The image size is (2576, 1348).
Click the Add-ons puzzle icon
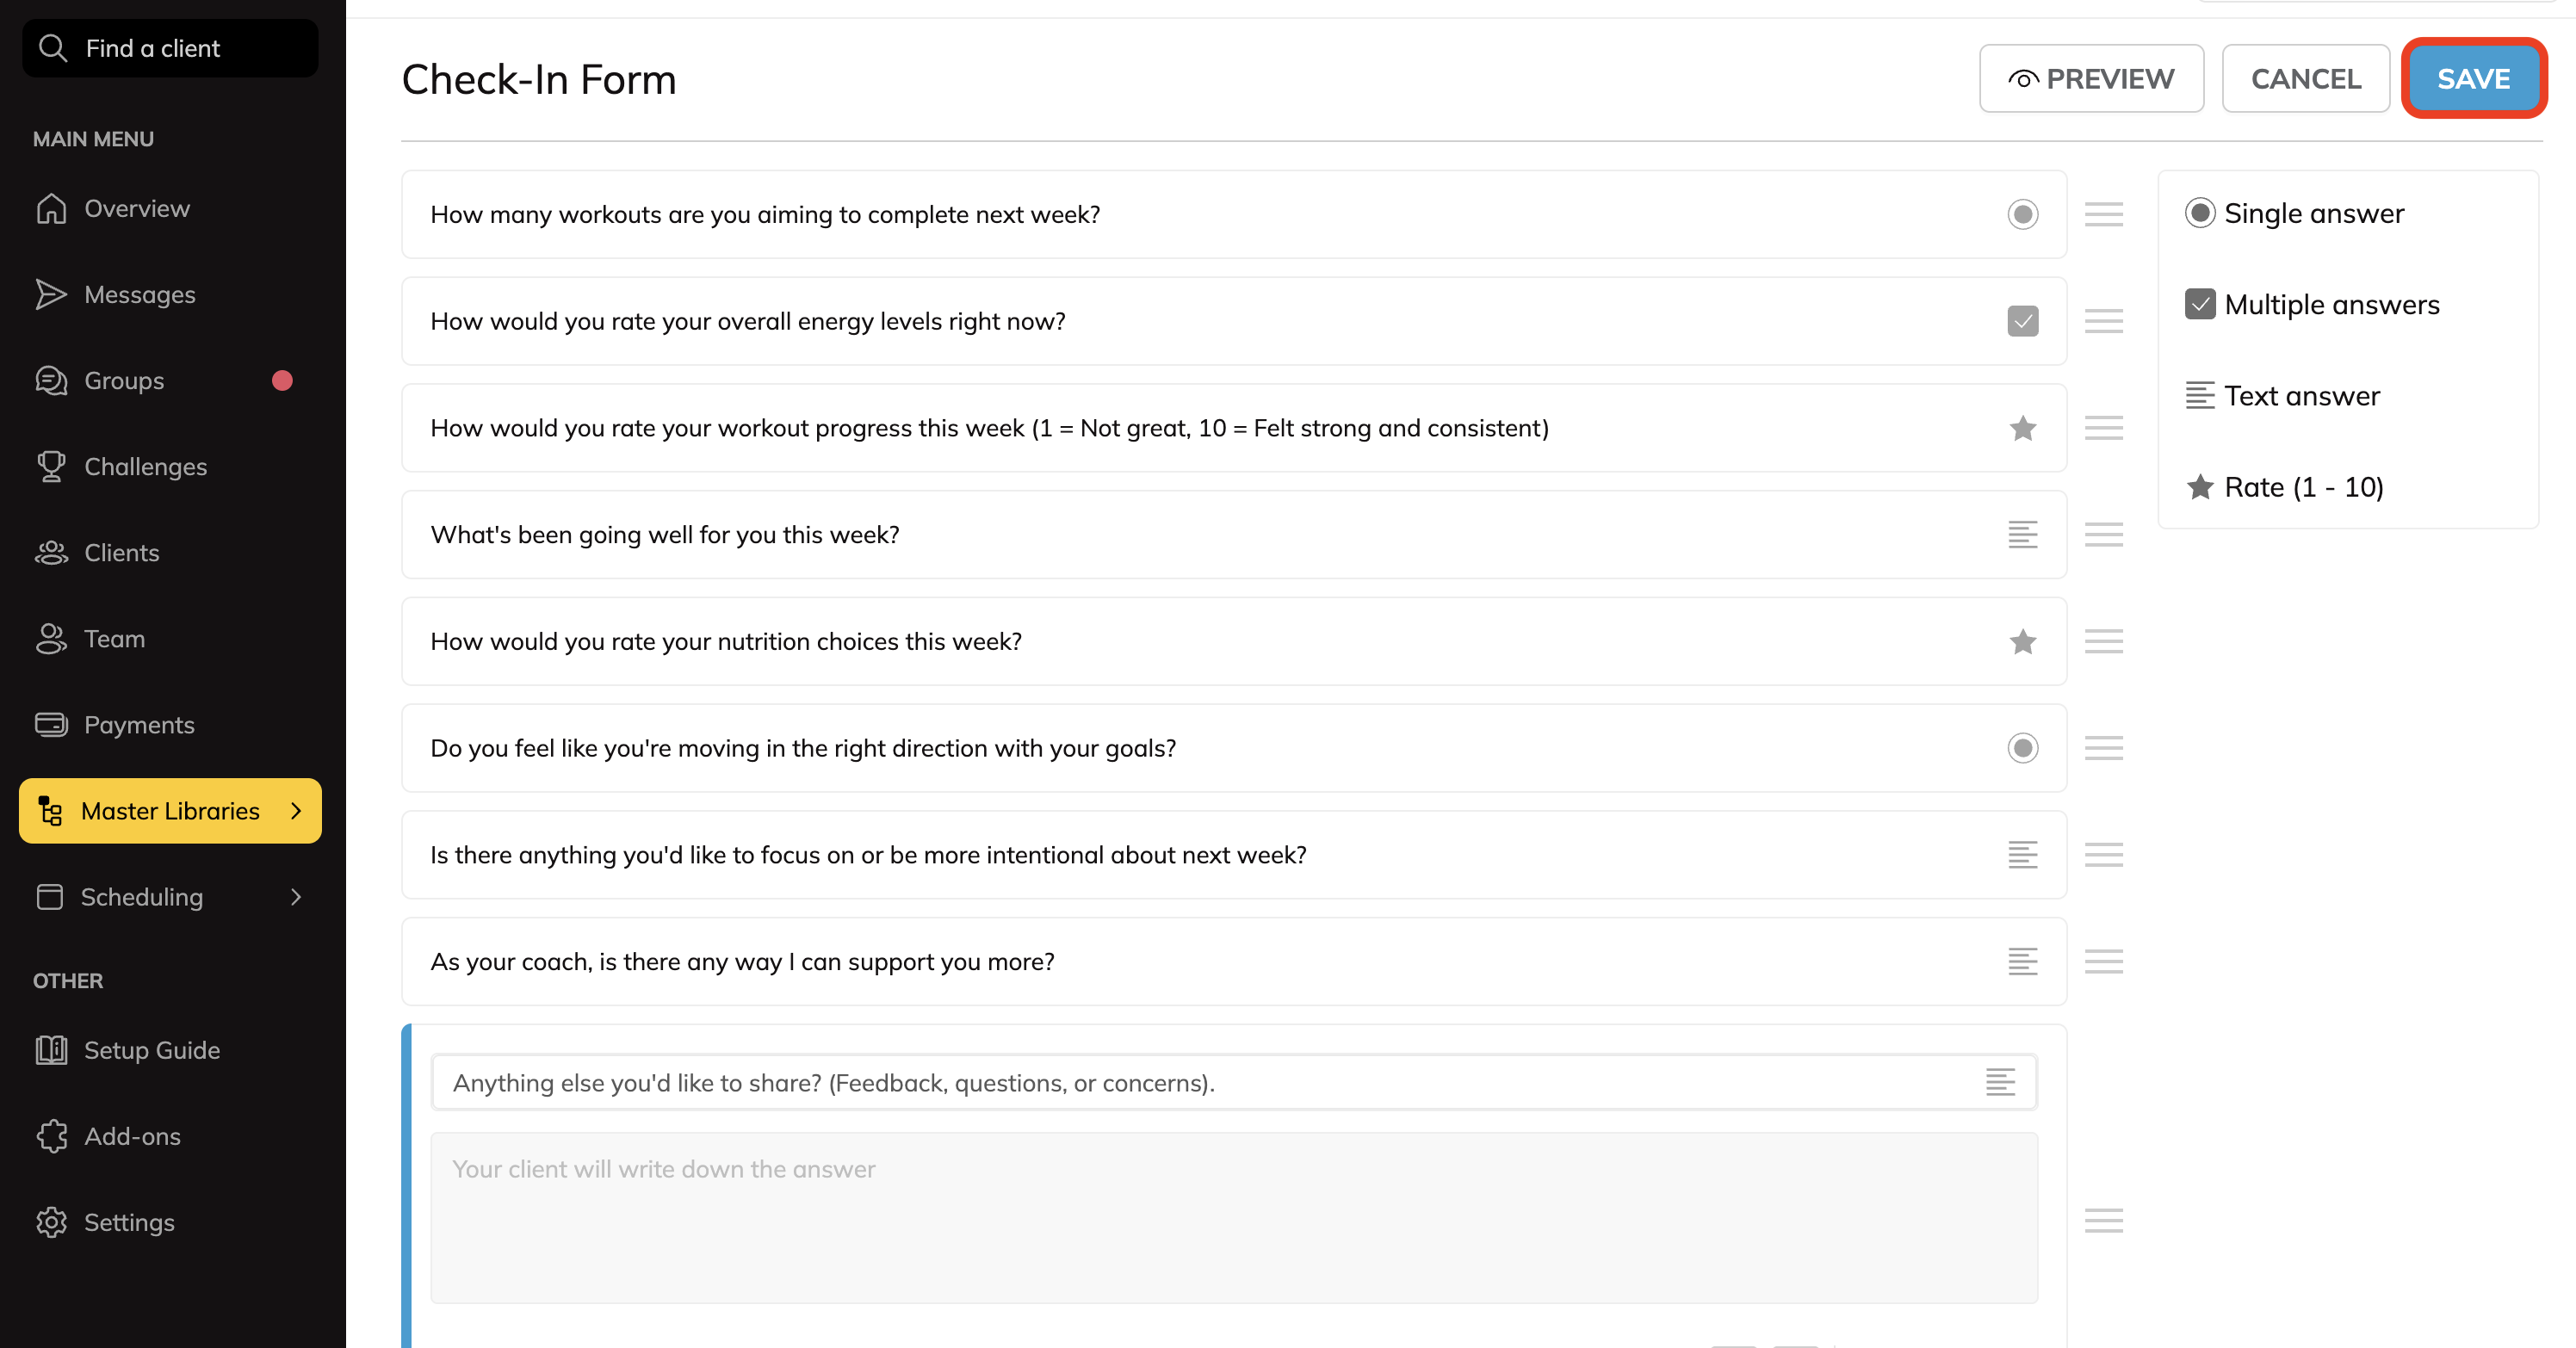tap(51, 1136)
